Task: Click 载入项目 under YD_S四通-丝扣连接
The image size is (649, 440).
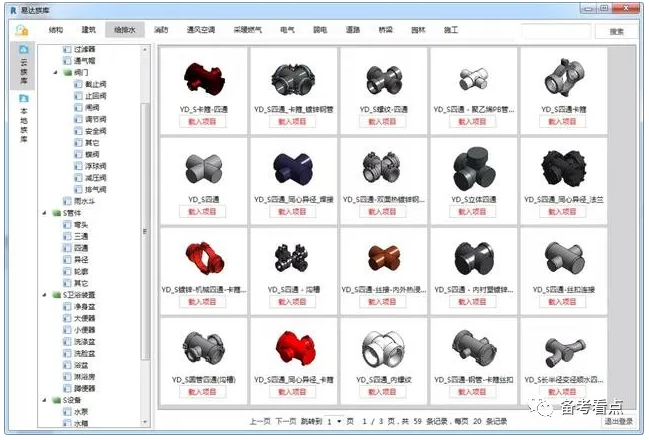Action: [x=562, y=302]
